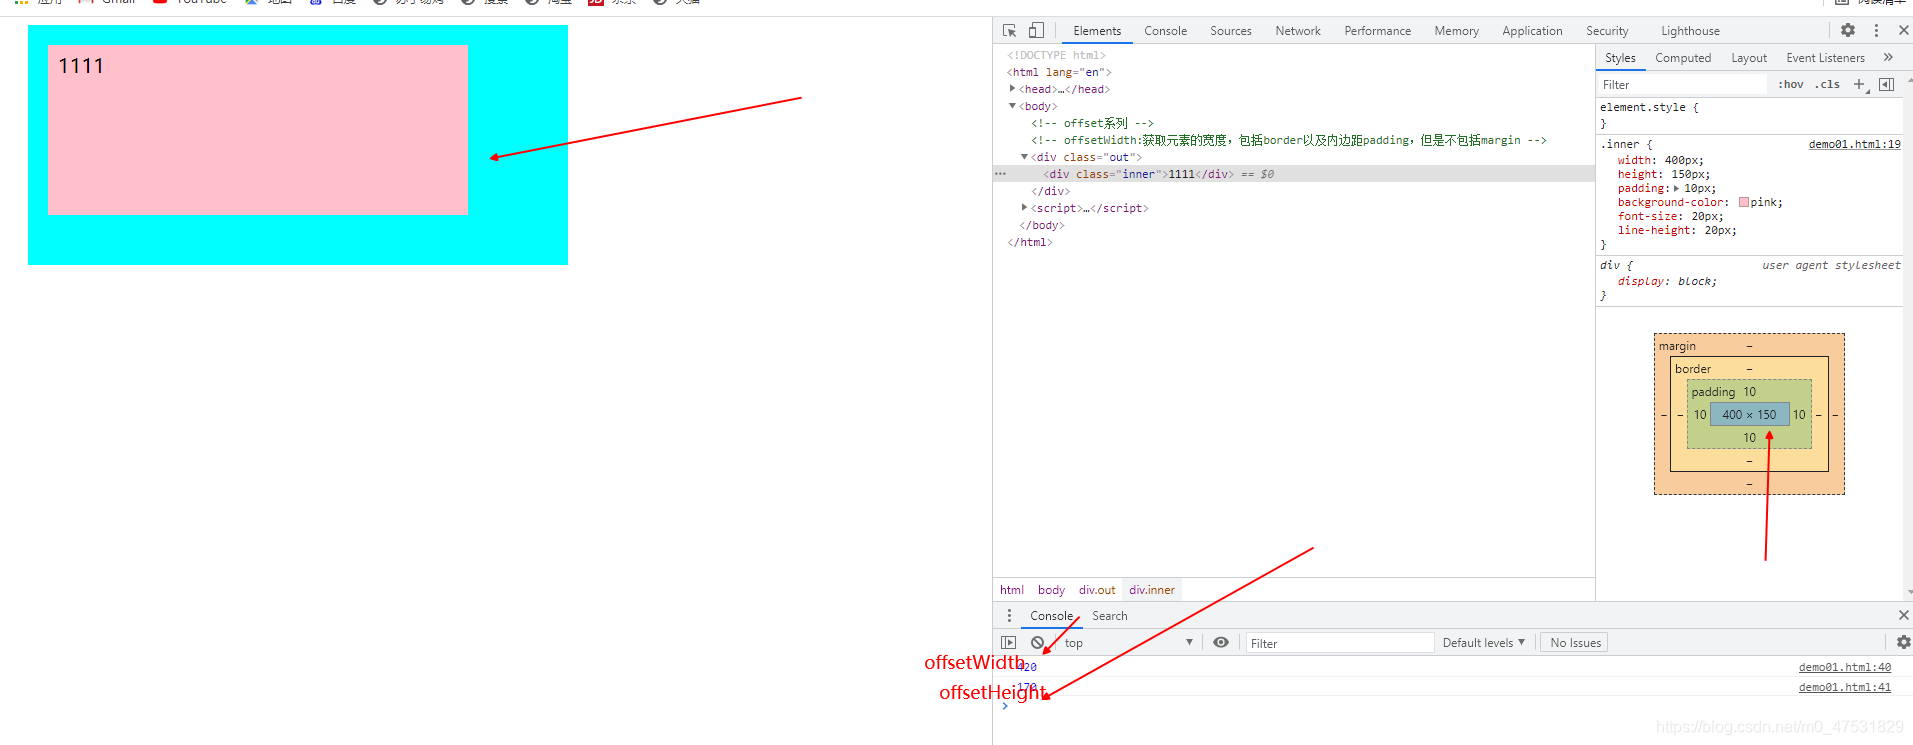This screenshot has height=745, width=1913.
Task: Open the Application tab
Action: click(1532, 31)
